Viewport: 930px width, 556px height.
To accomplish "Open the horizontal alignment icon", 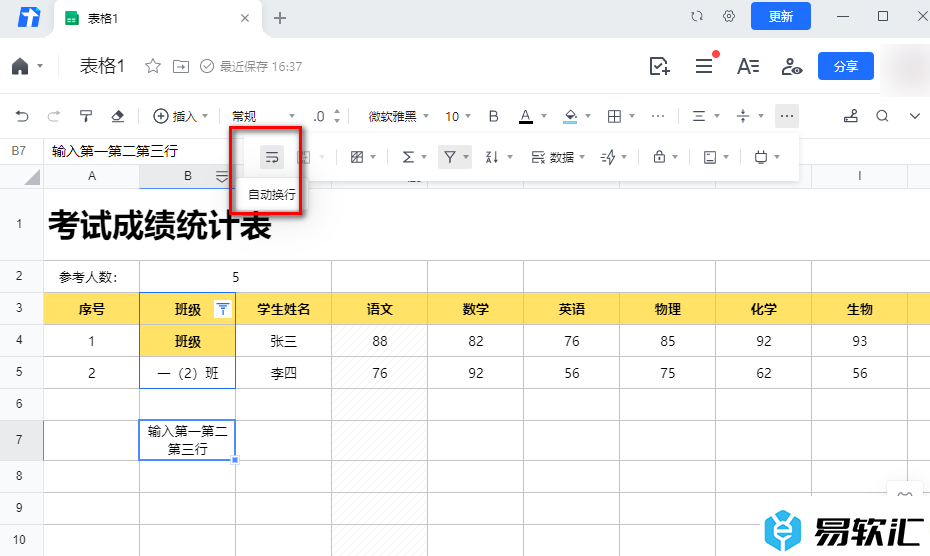I will [699, 116].
